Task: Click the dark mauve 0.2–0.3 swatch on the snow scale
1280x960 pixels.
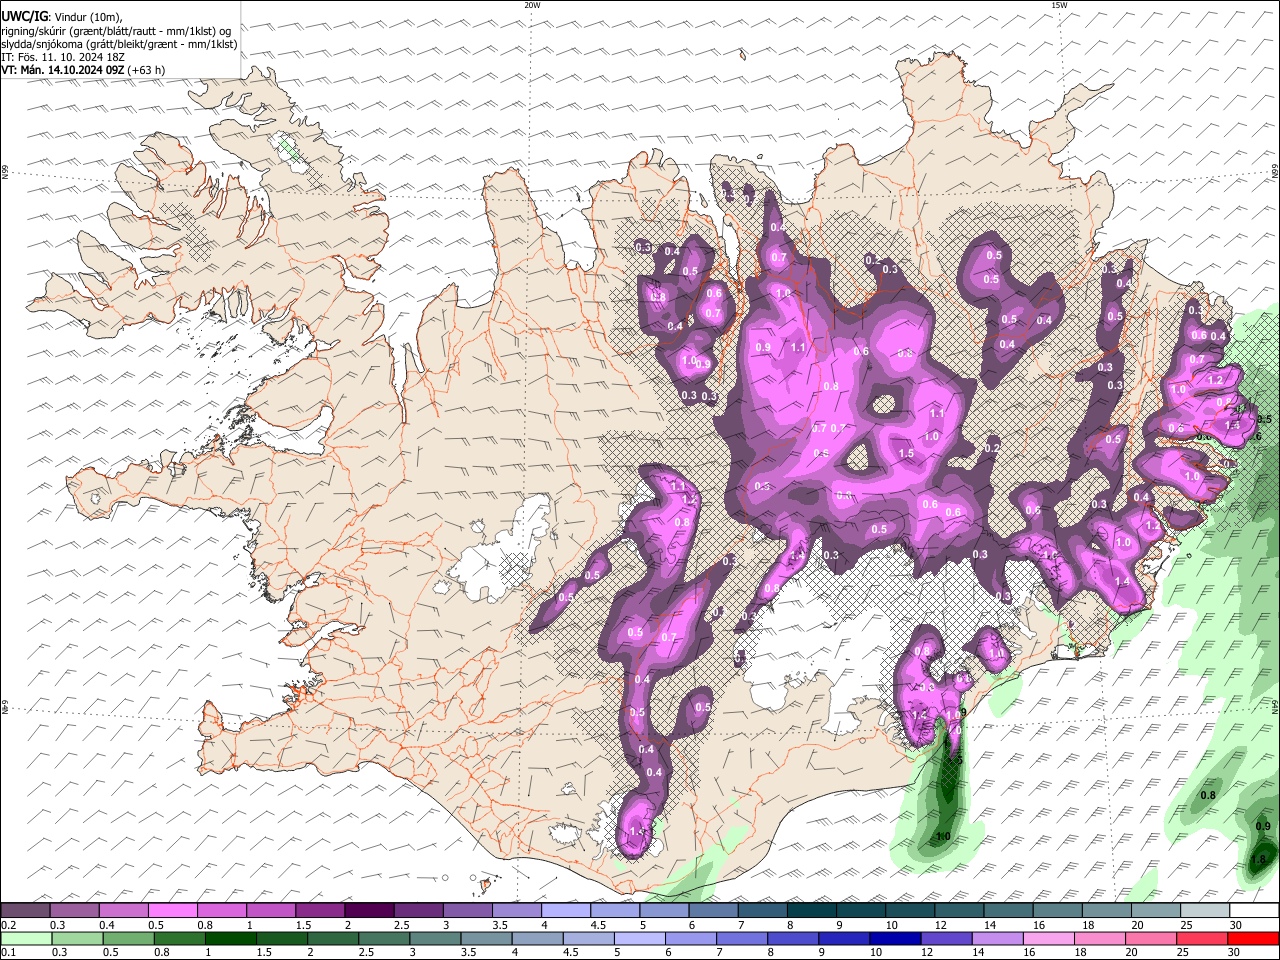Action: click(x=25, y=911)
